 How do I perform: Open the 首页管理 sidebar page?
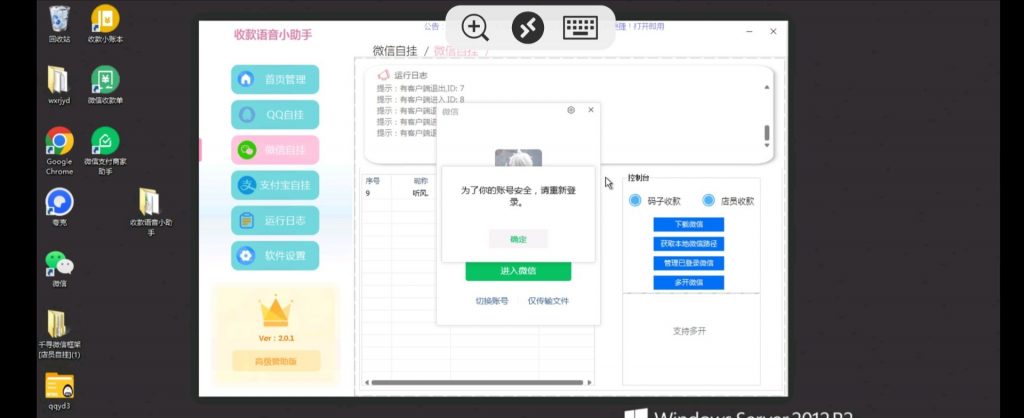pos(275,80)
